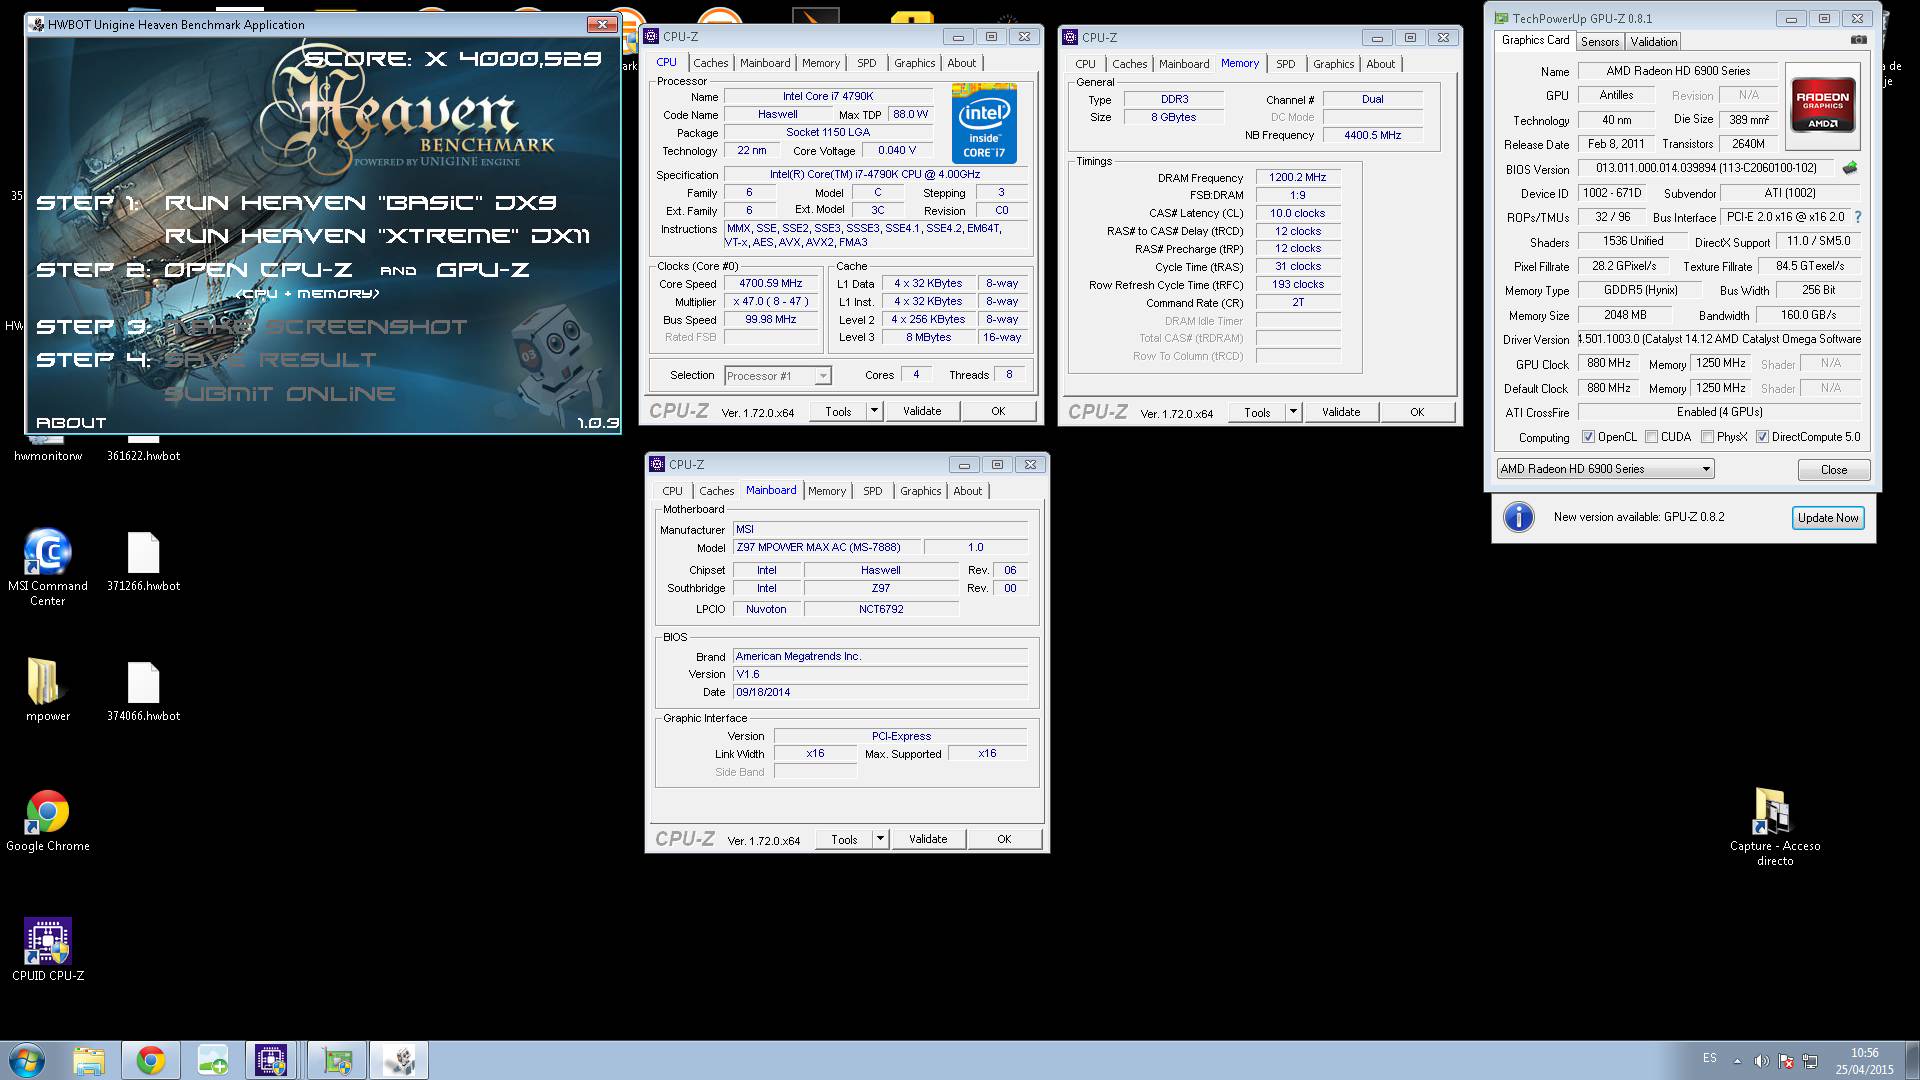Viewport: 1920px width, 1080px height.
Task: Click the Windows Start button
Action: pos(27,1060)
